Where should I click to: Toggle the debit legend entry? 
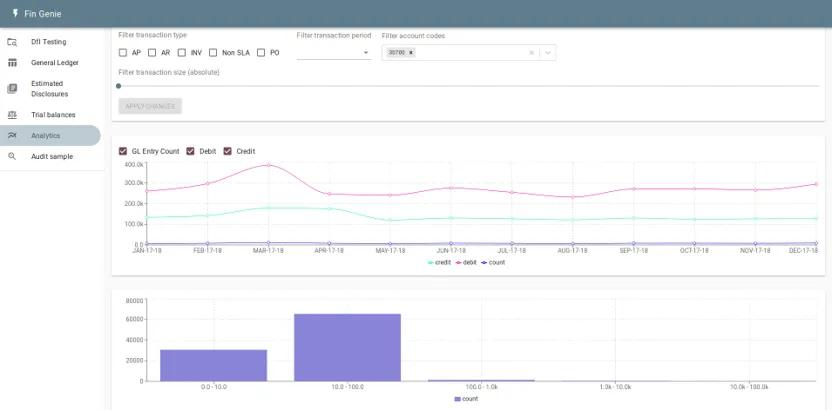(x=466, y=263)
